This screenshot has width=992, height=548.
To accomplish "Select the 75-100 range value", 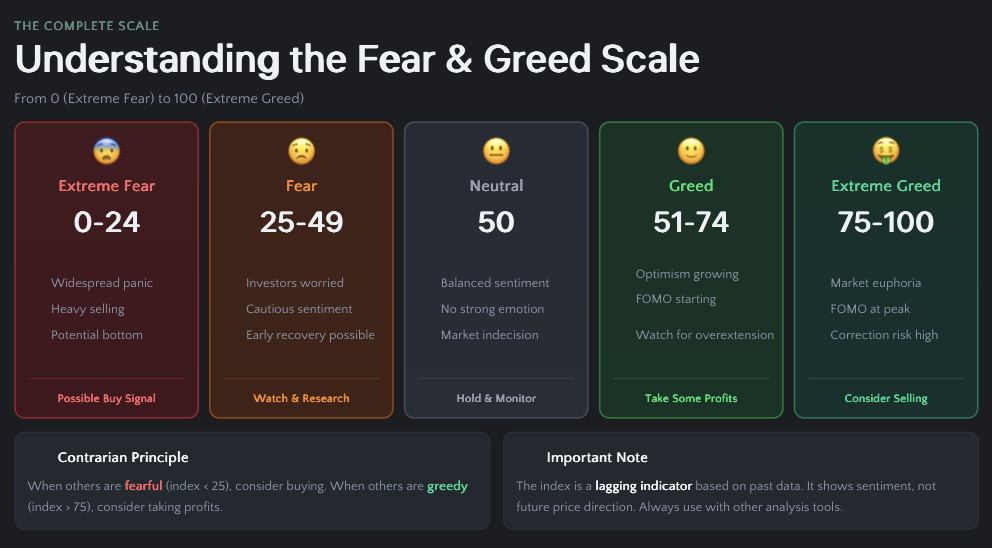I will pyautogui.click(x=886, y=222).
